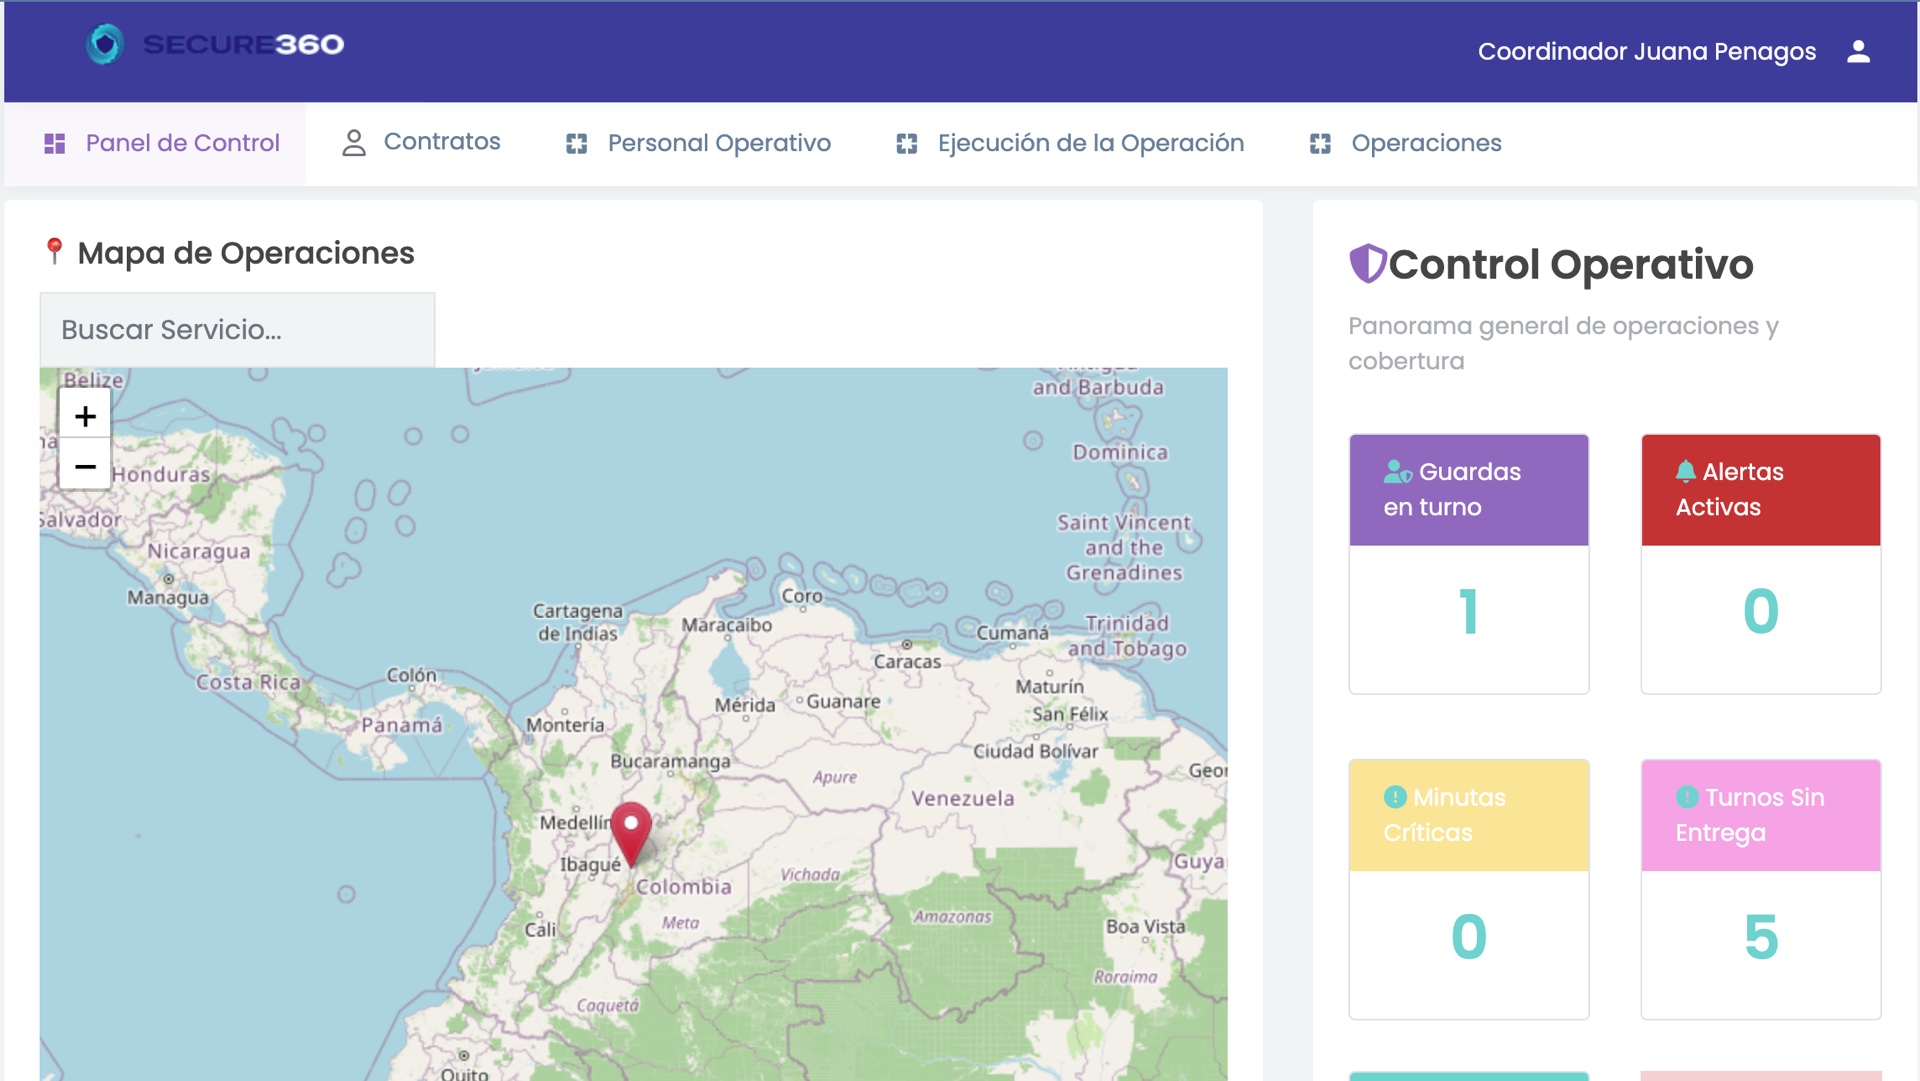Zoom out on the map

click(85, 465)
